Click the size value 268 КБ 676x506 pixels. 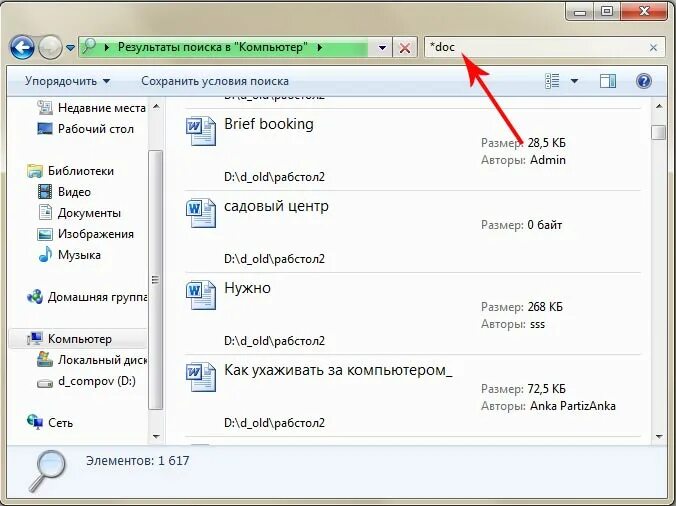tap(545, 307)
